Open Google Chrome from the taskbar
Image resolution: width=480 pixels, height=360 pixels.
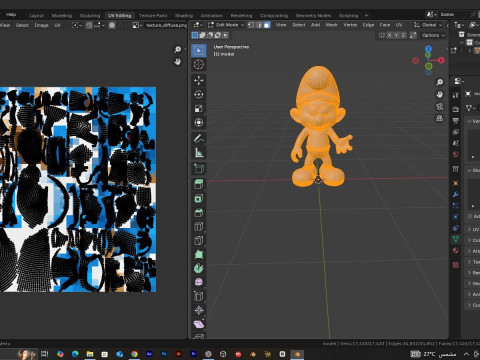(134, 354)
